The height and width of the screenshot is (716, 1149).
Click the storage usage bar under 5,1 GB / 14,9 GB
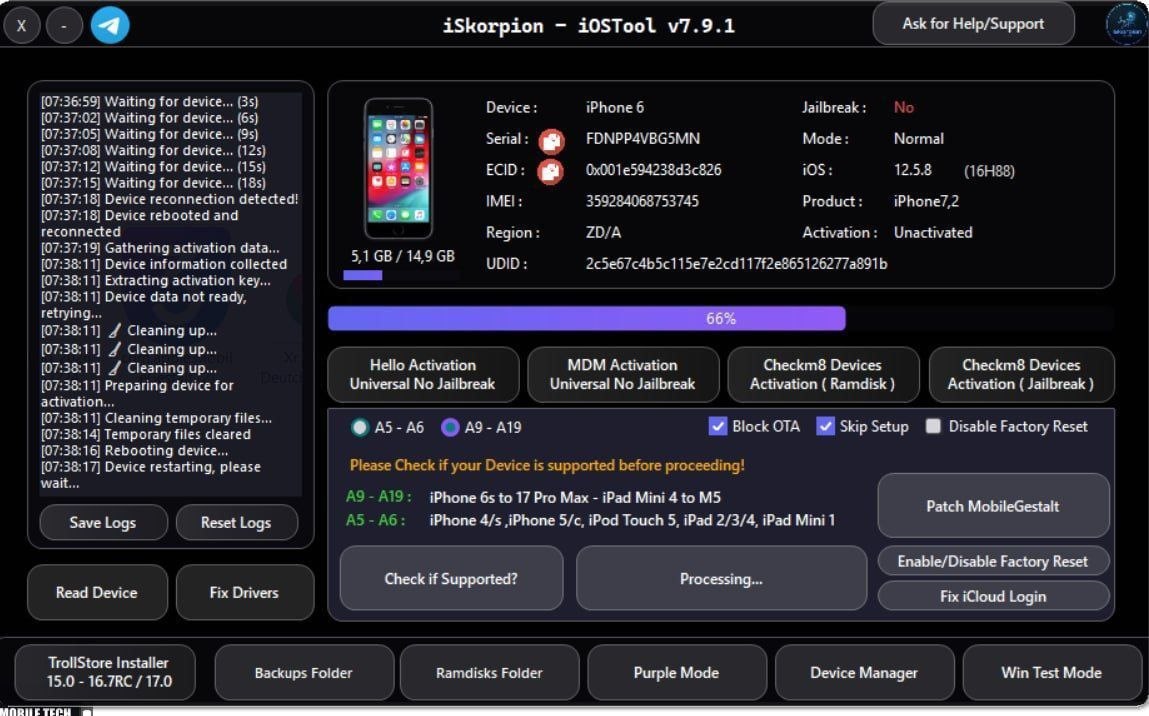(402, 276)
